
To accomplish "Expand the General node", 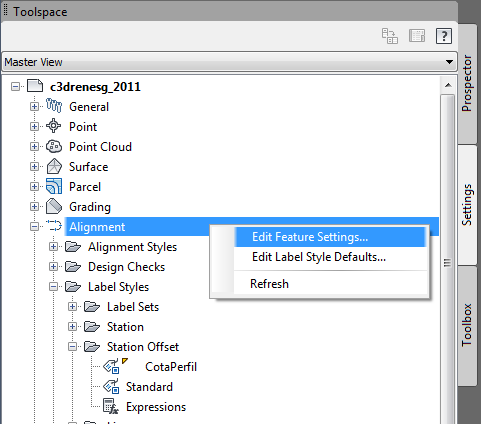I will coord(34,107).
